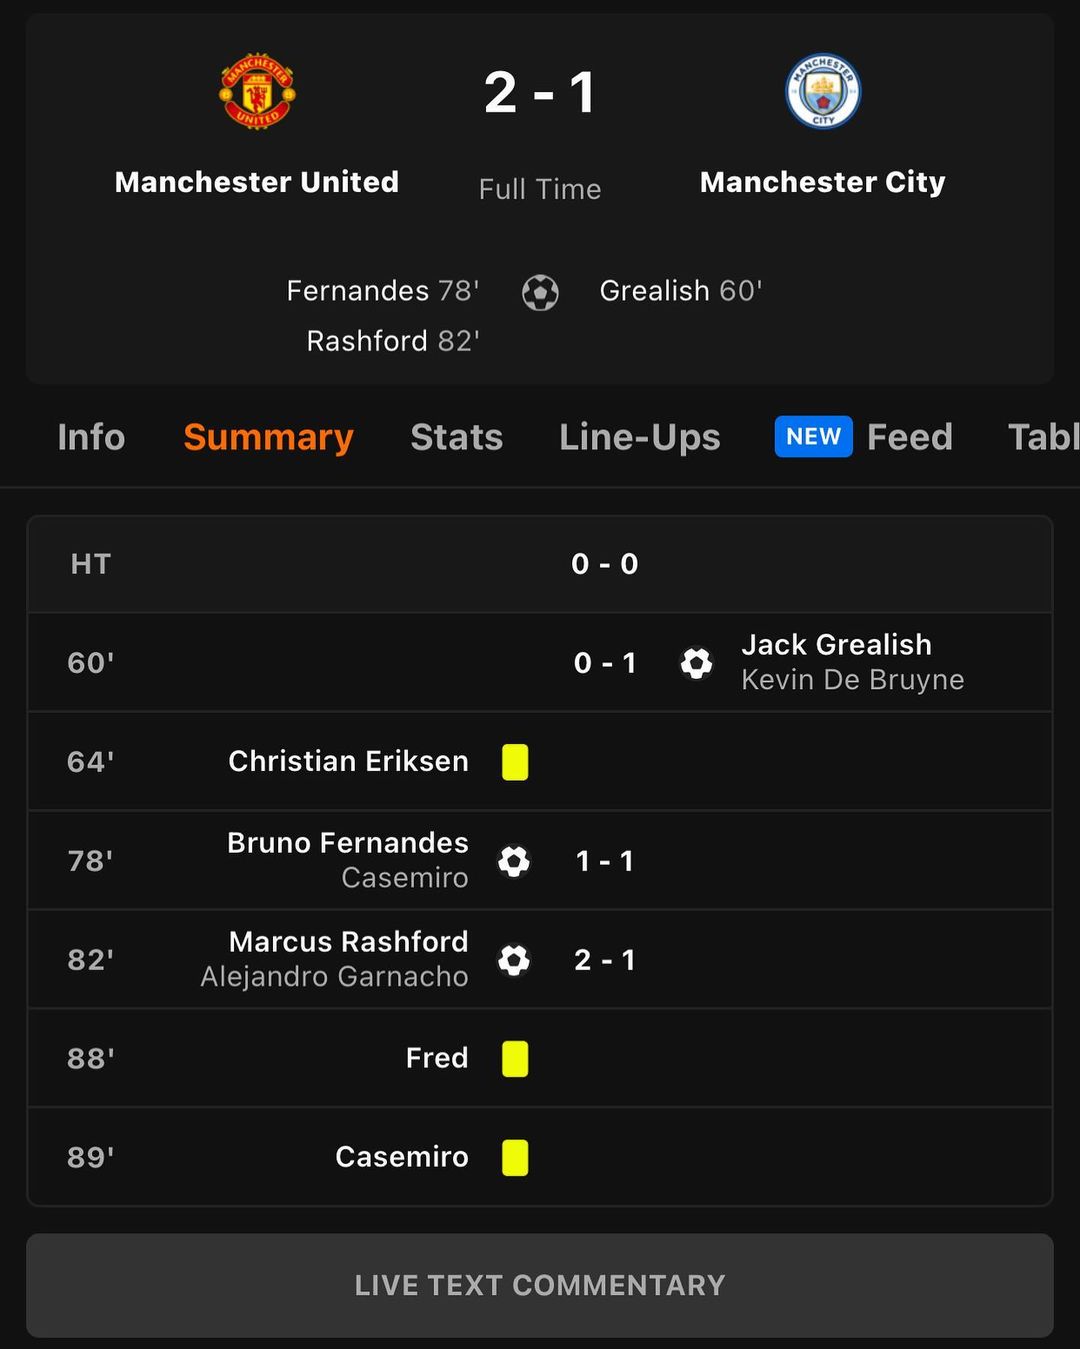This screenshot has height=1349, width=1080.
Task: Open LIVE TEXT COMMENTARY
Action: [x=540, y=1285]
